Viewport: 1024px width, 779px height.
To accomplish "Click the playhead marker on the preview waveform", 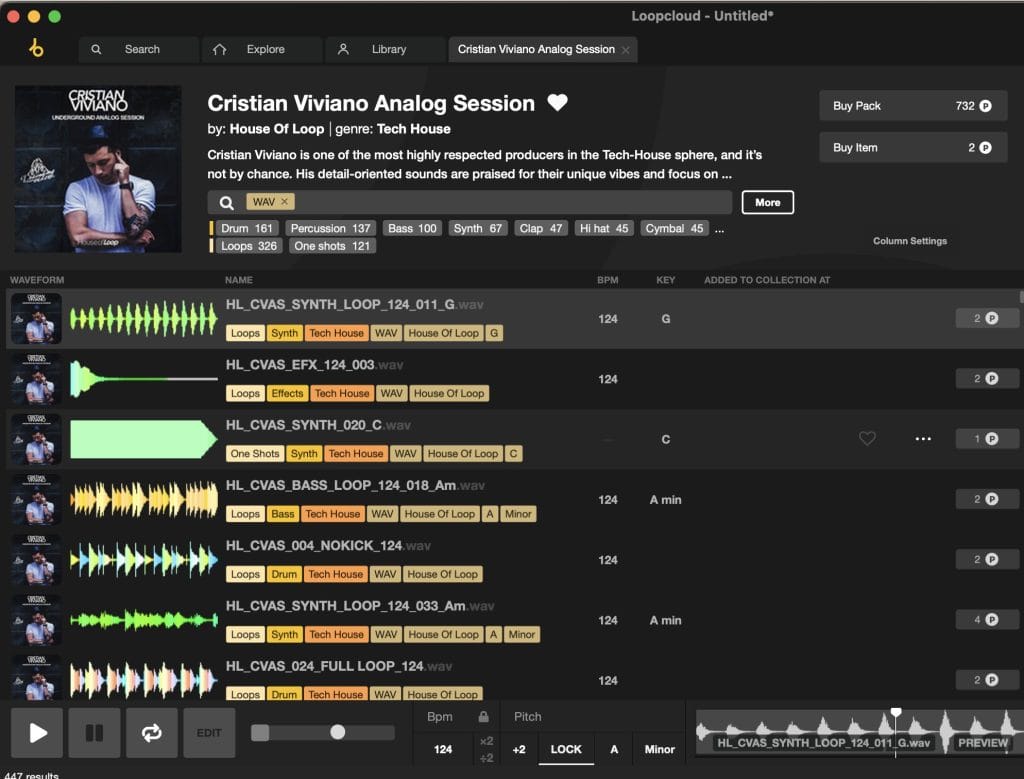I will 896,712.
